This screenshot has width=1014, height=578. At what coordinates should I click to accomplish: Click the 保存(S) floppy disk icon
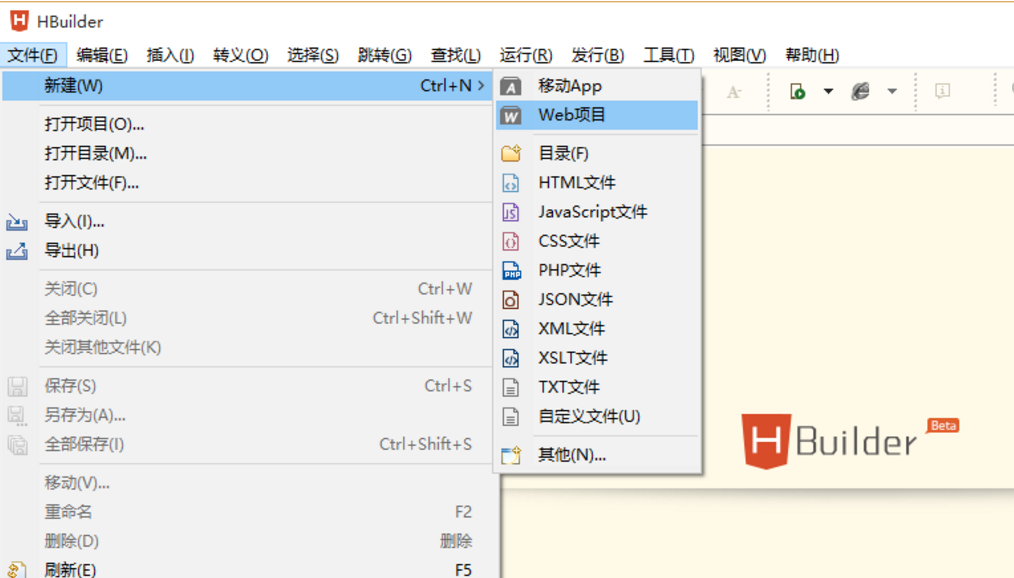tap(17, 387)
